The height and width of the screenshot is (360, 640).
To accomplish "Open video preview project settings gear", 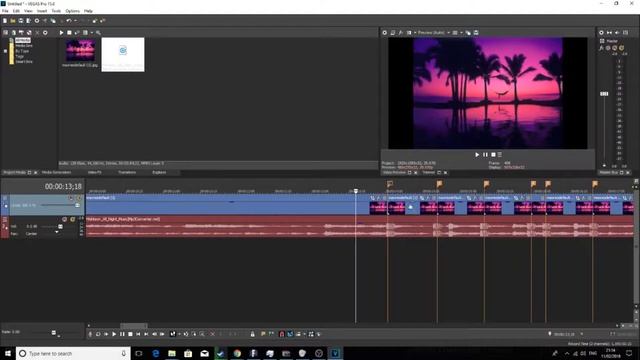I will point(384,33).
